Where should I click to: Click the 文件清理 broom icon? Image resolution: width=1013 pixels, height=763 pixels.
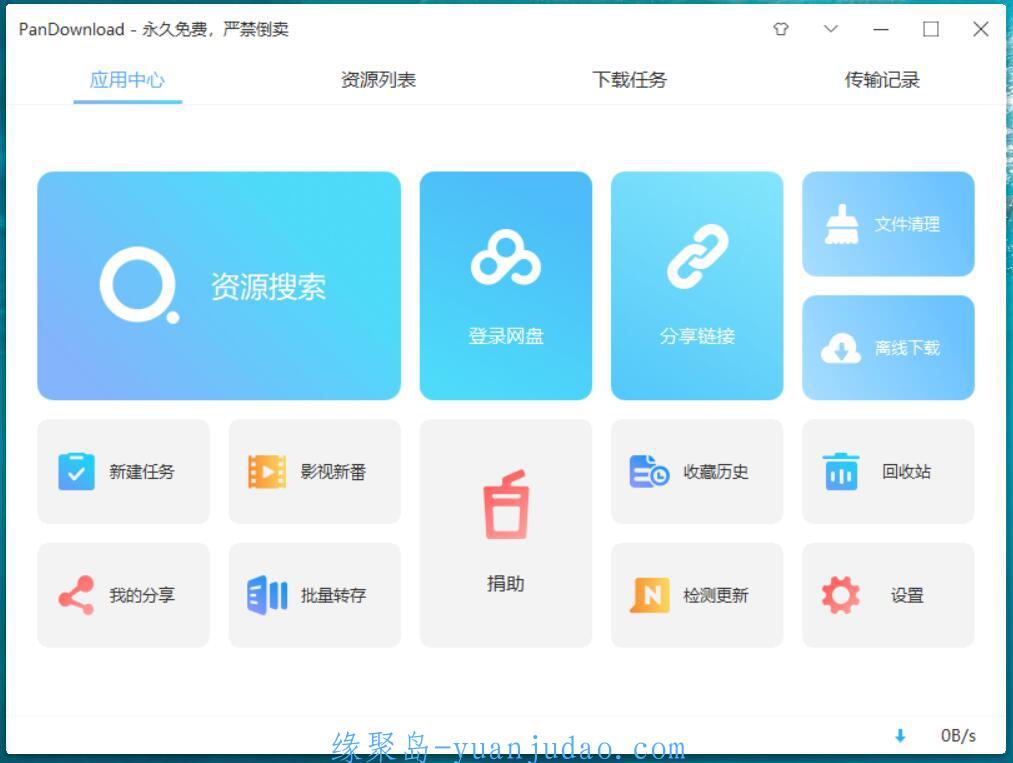tap(842, 225)
